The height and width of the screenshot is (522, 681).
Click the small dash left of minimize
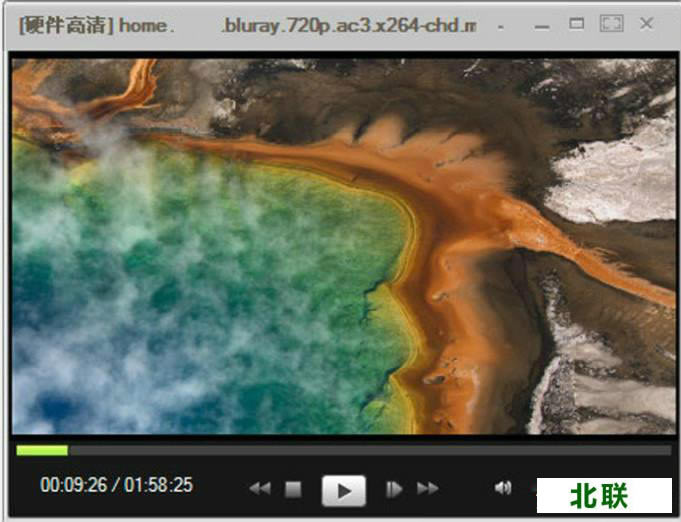pos(500,25)
